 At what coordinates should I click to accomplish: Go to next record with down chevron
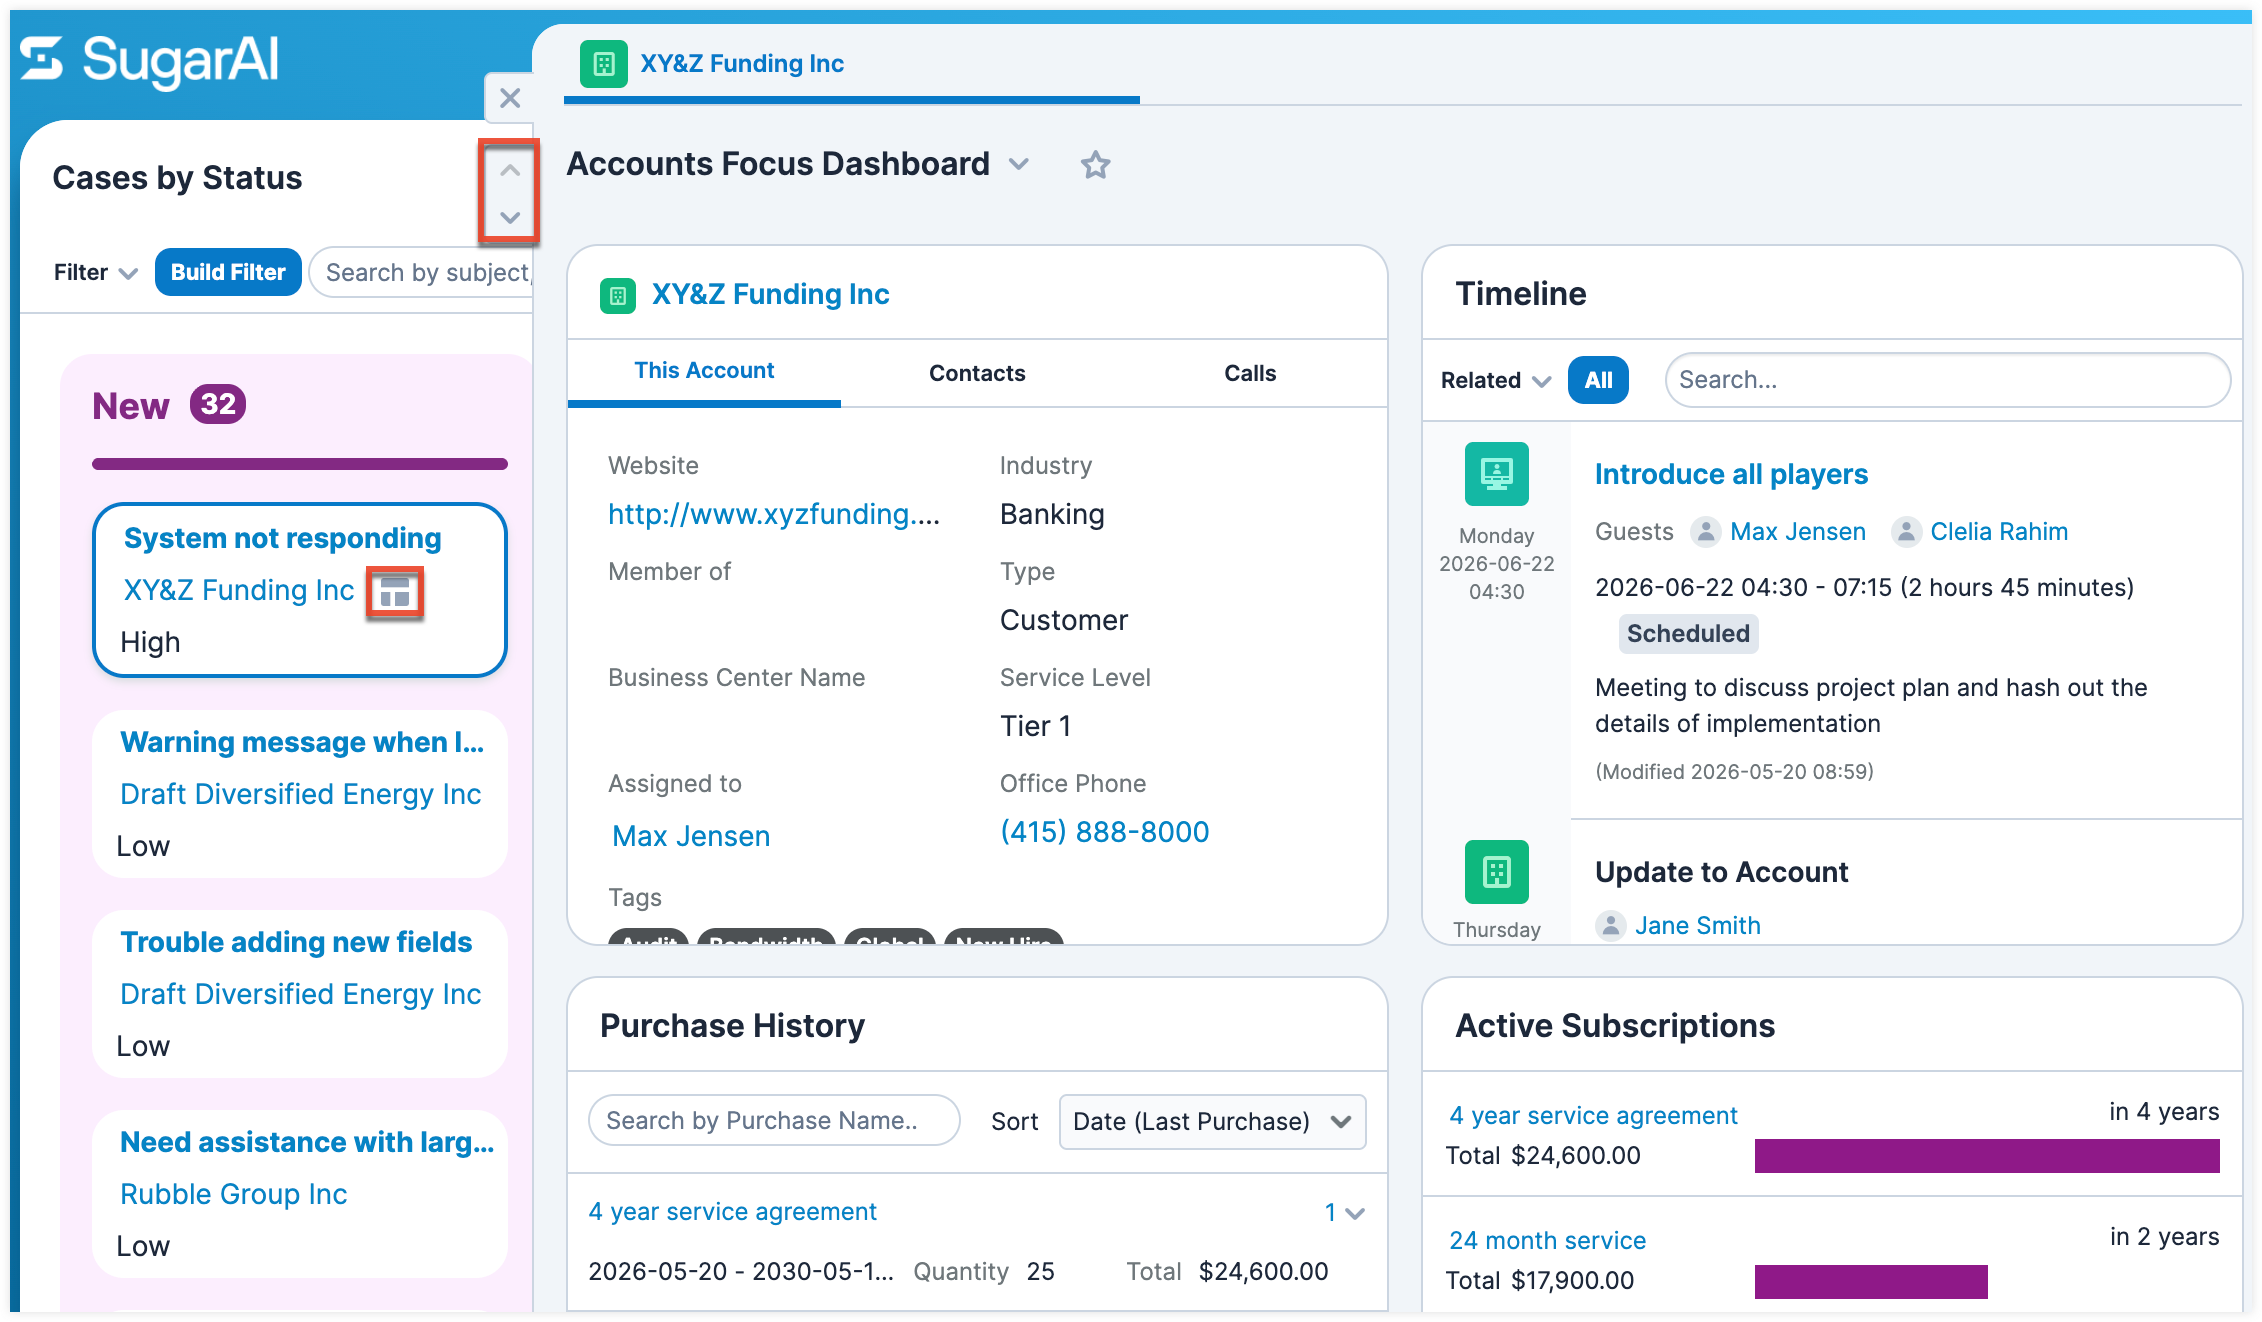click(x=510, y=217)
